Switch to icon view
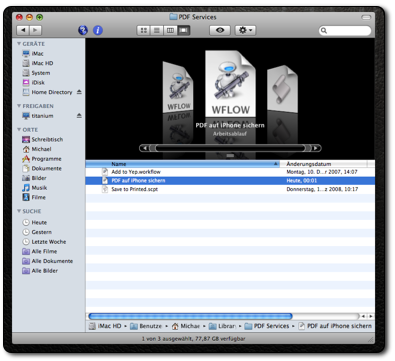This screenshot has height=361, width=395. (144, 30)
